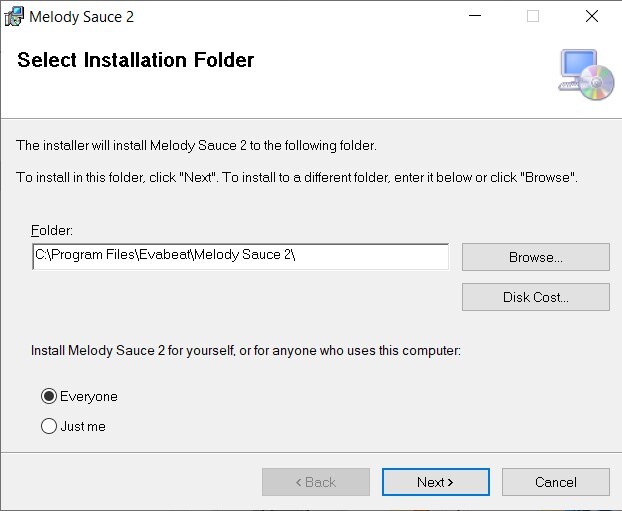Proceed with the Next button

point(435,482)
